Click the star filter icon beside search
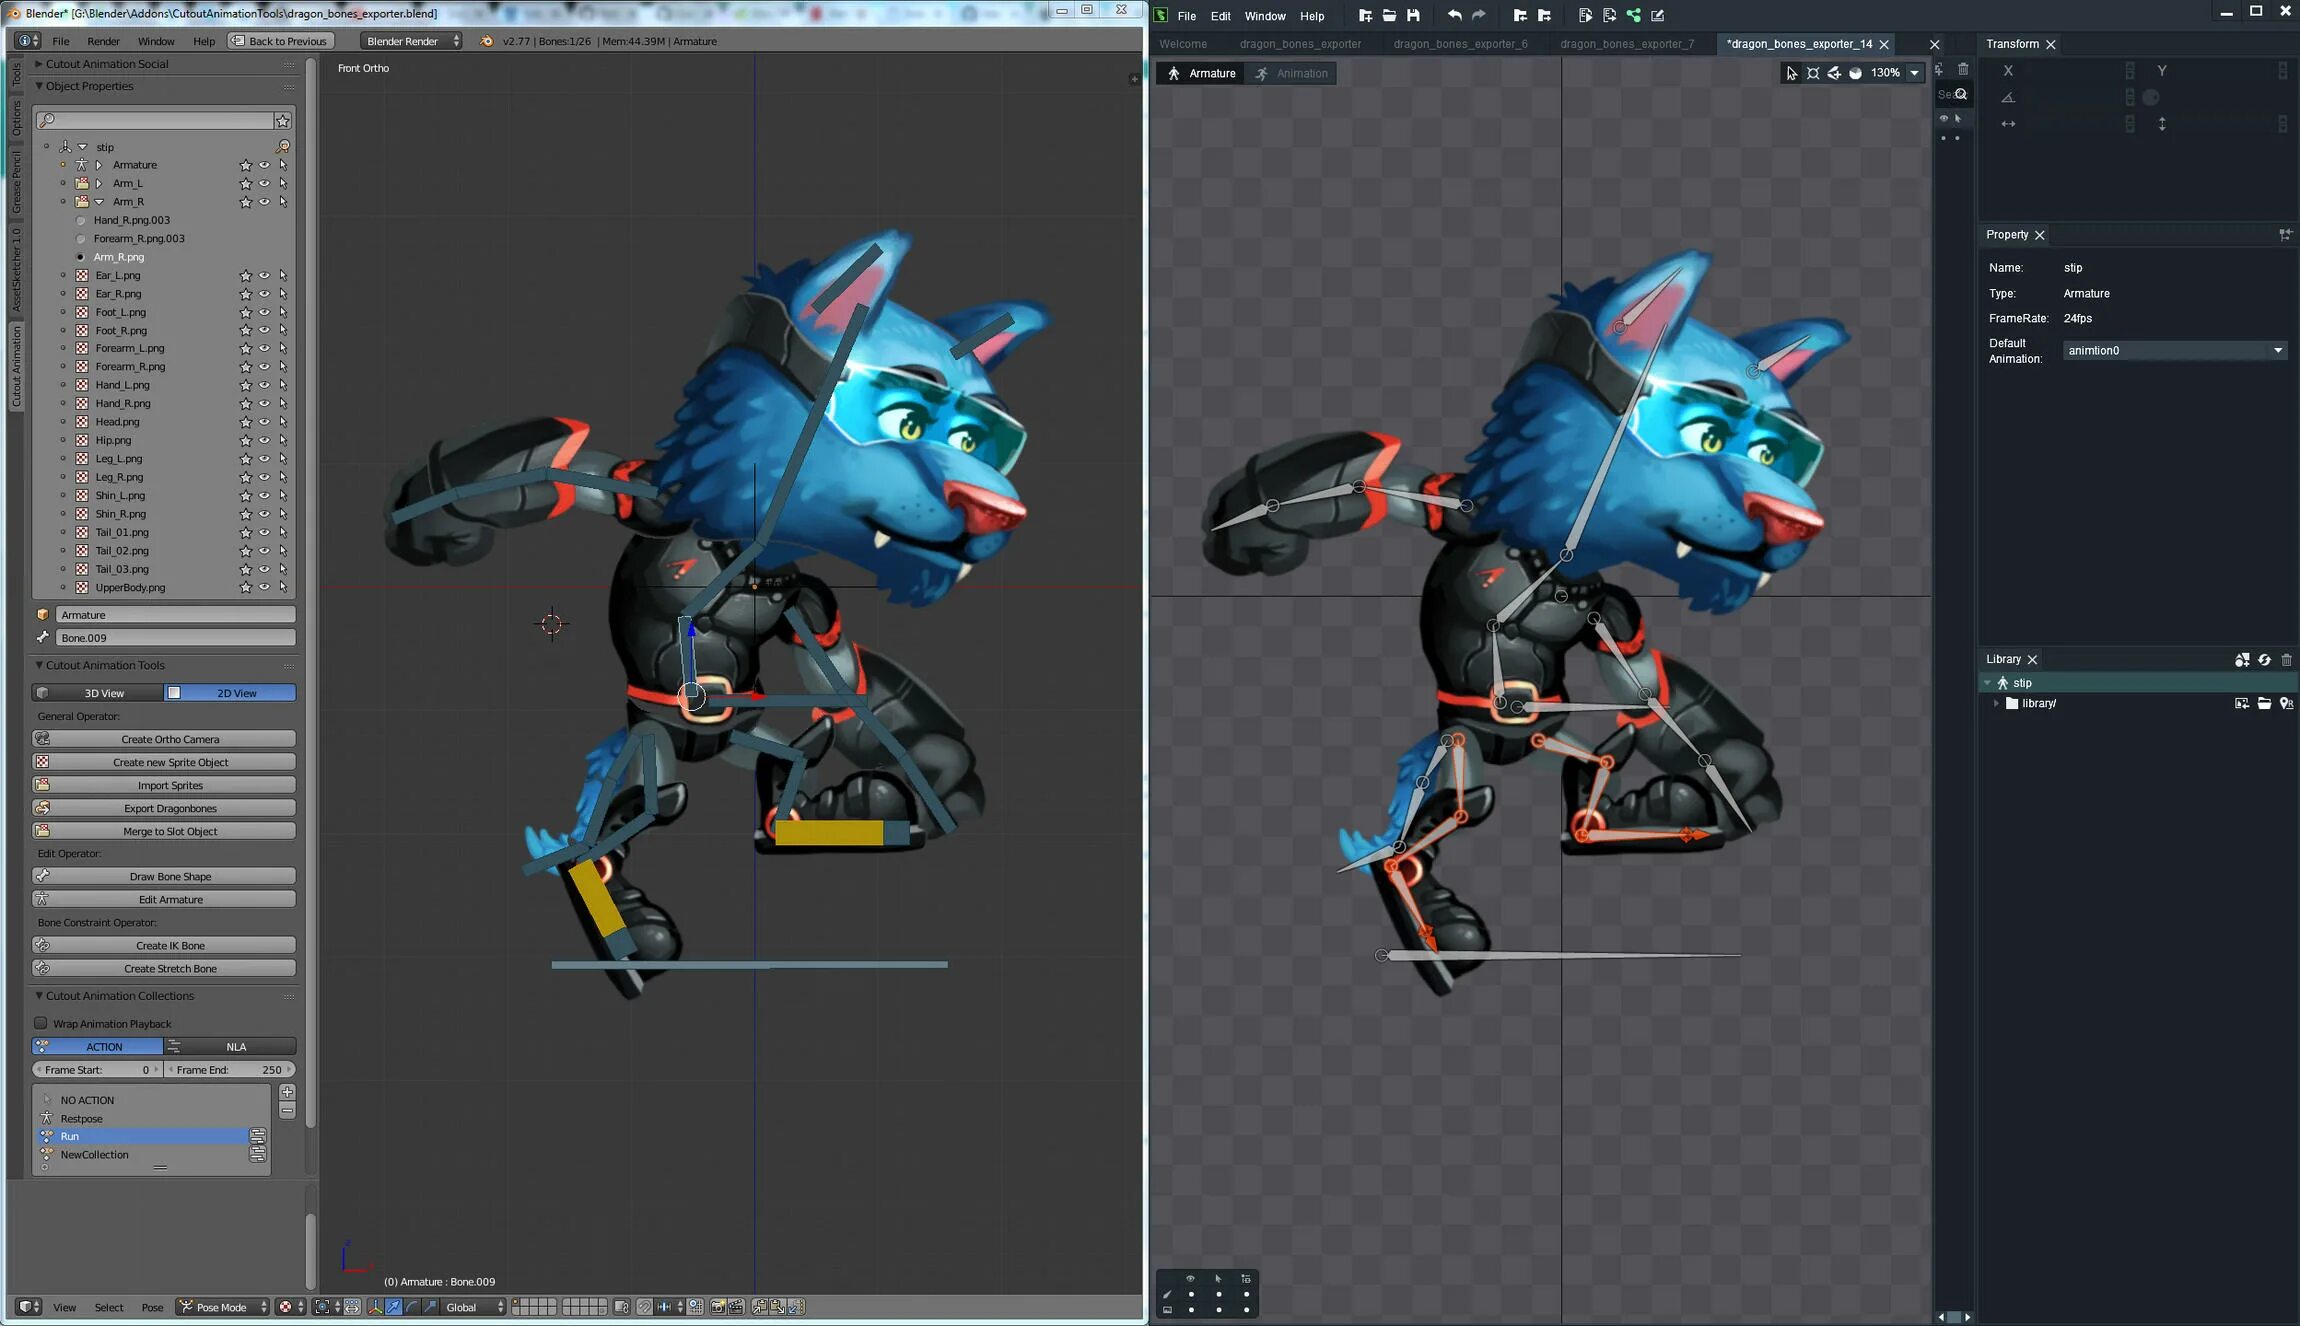Image resolution: width=2300 pixels, height=1326 pixels. 283,121
